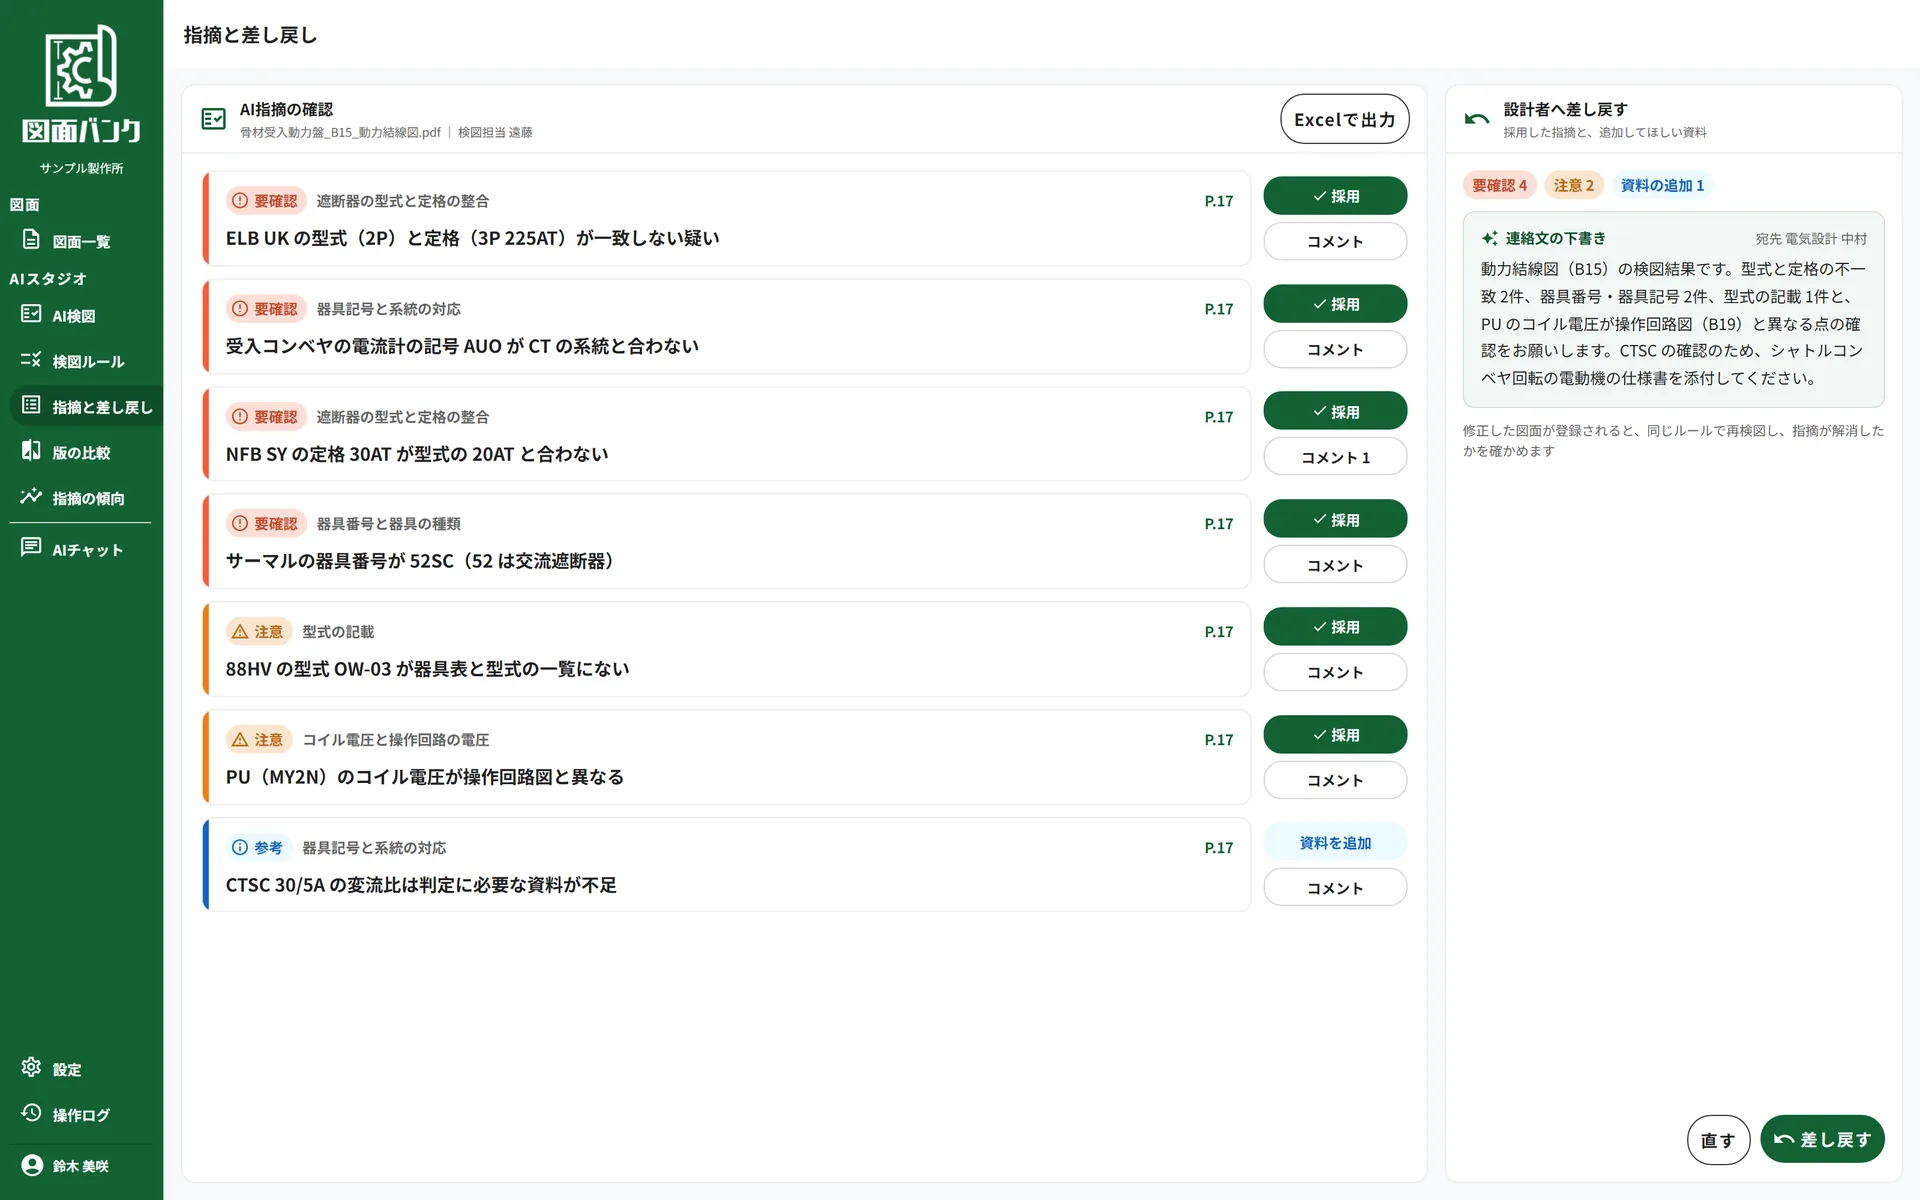Screen dimensions: 1920x1200
Task: Click P.17 link on the 受入コンベヤ row
Action: point(1218,309)
